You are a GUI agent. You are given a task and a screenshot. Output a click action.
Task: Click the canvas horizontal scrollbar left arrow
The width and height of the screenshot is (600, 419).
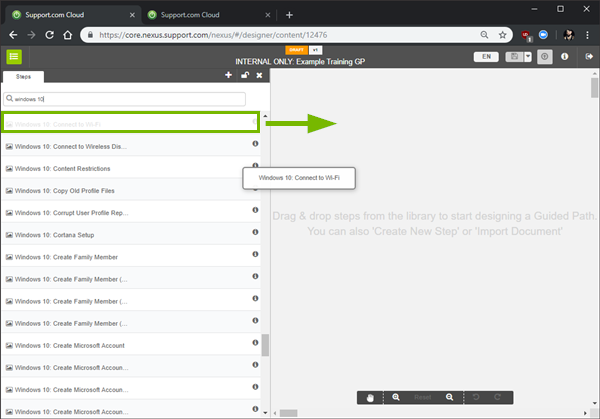[275, 413]
